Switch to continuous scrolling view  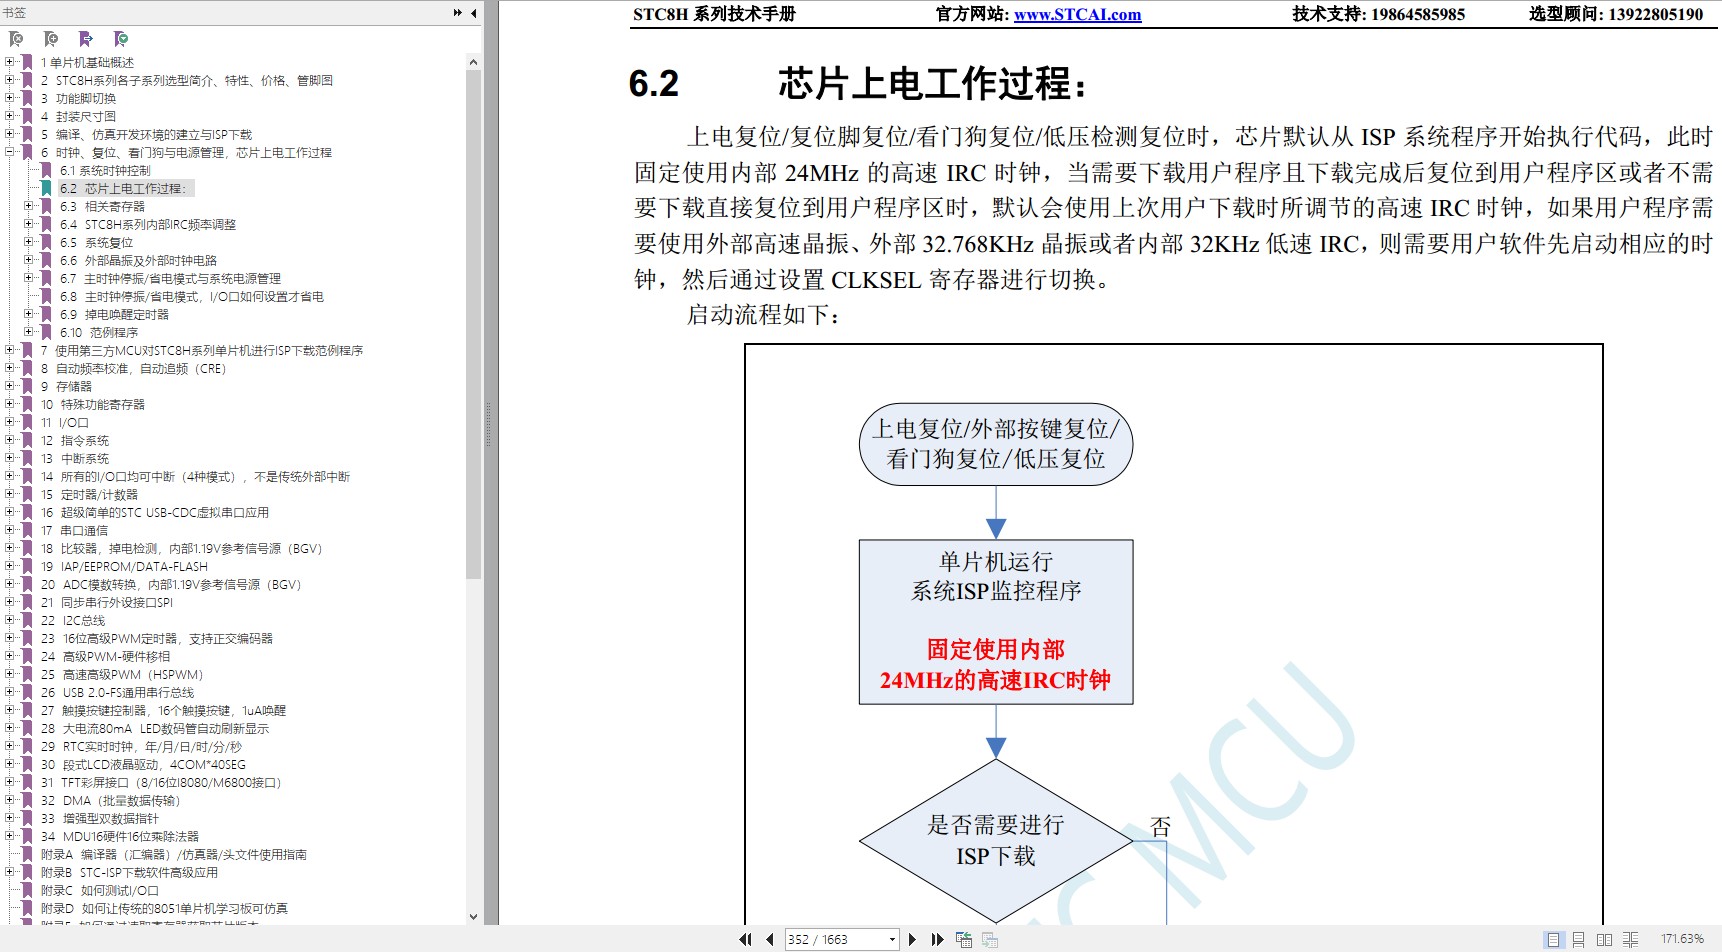1578,939
